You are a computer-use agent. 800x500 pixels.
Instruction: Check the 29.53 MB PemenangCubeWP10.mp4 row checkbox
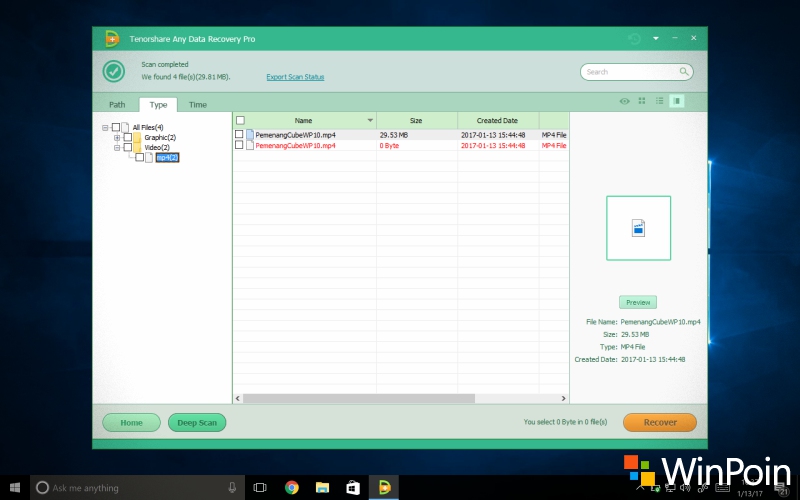coord(239,134)
